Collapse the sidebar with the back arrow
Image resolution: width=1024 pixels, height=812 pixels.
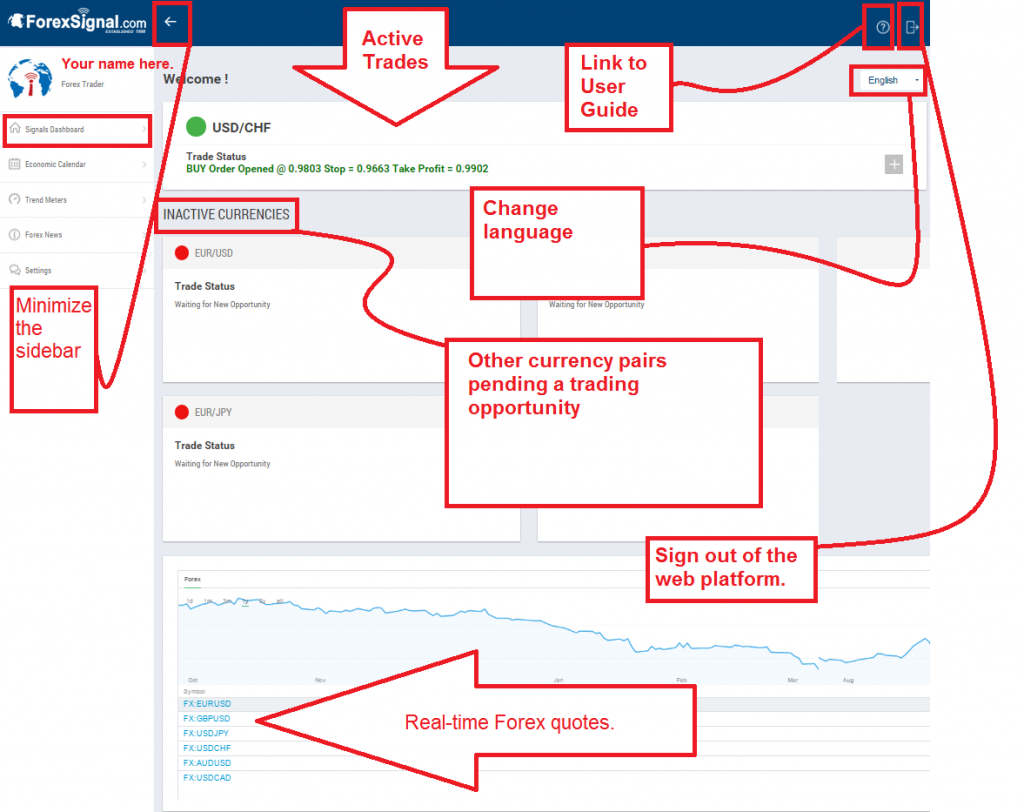click(x=171, y=21)
